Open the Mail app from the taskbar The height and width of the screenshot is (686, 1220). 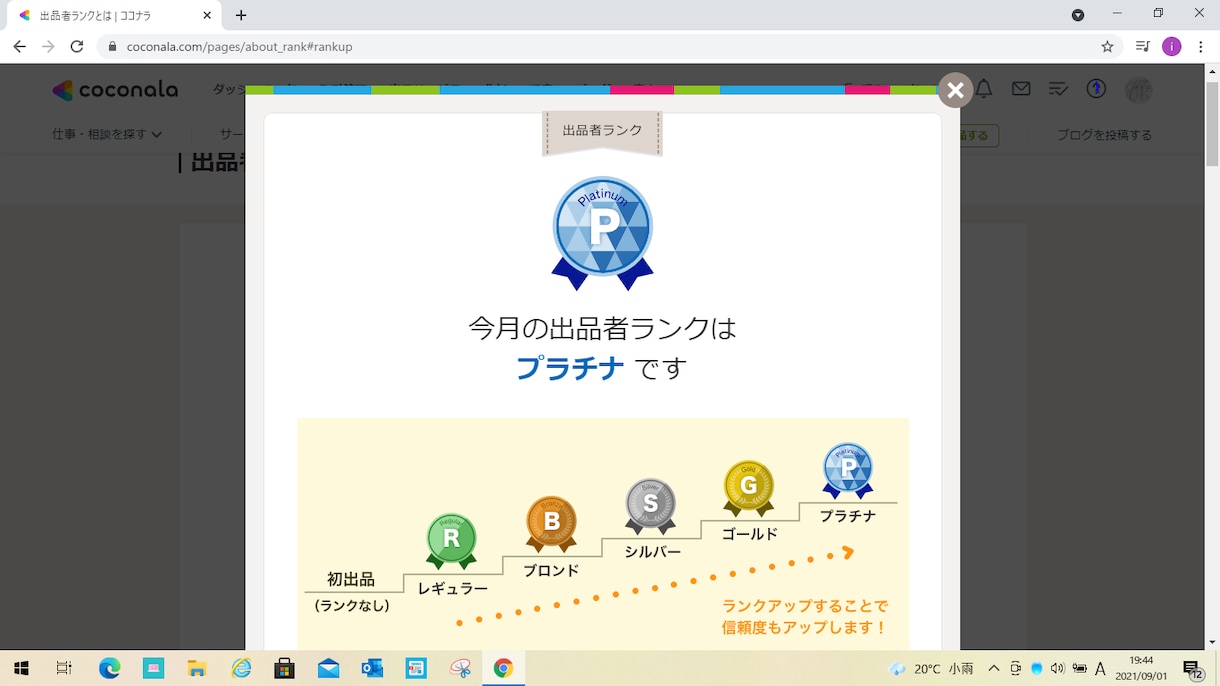(329, 668)
